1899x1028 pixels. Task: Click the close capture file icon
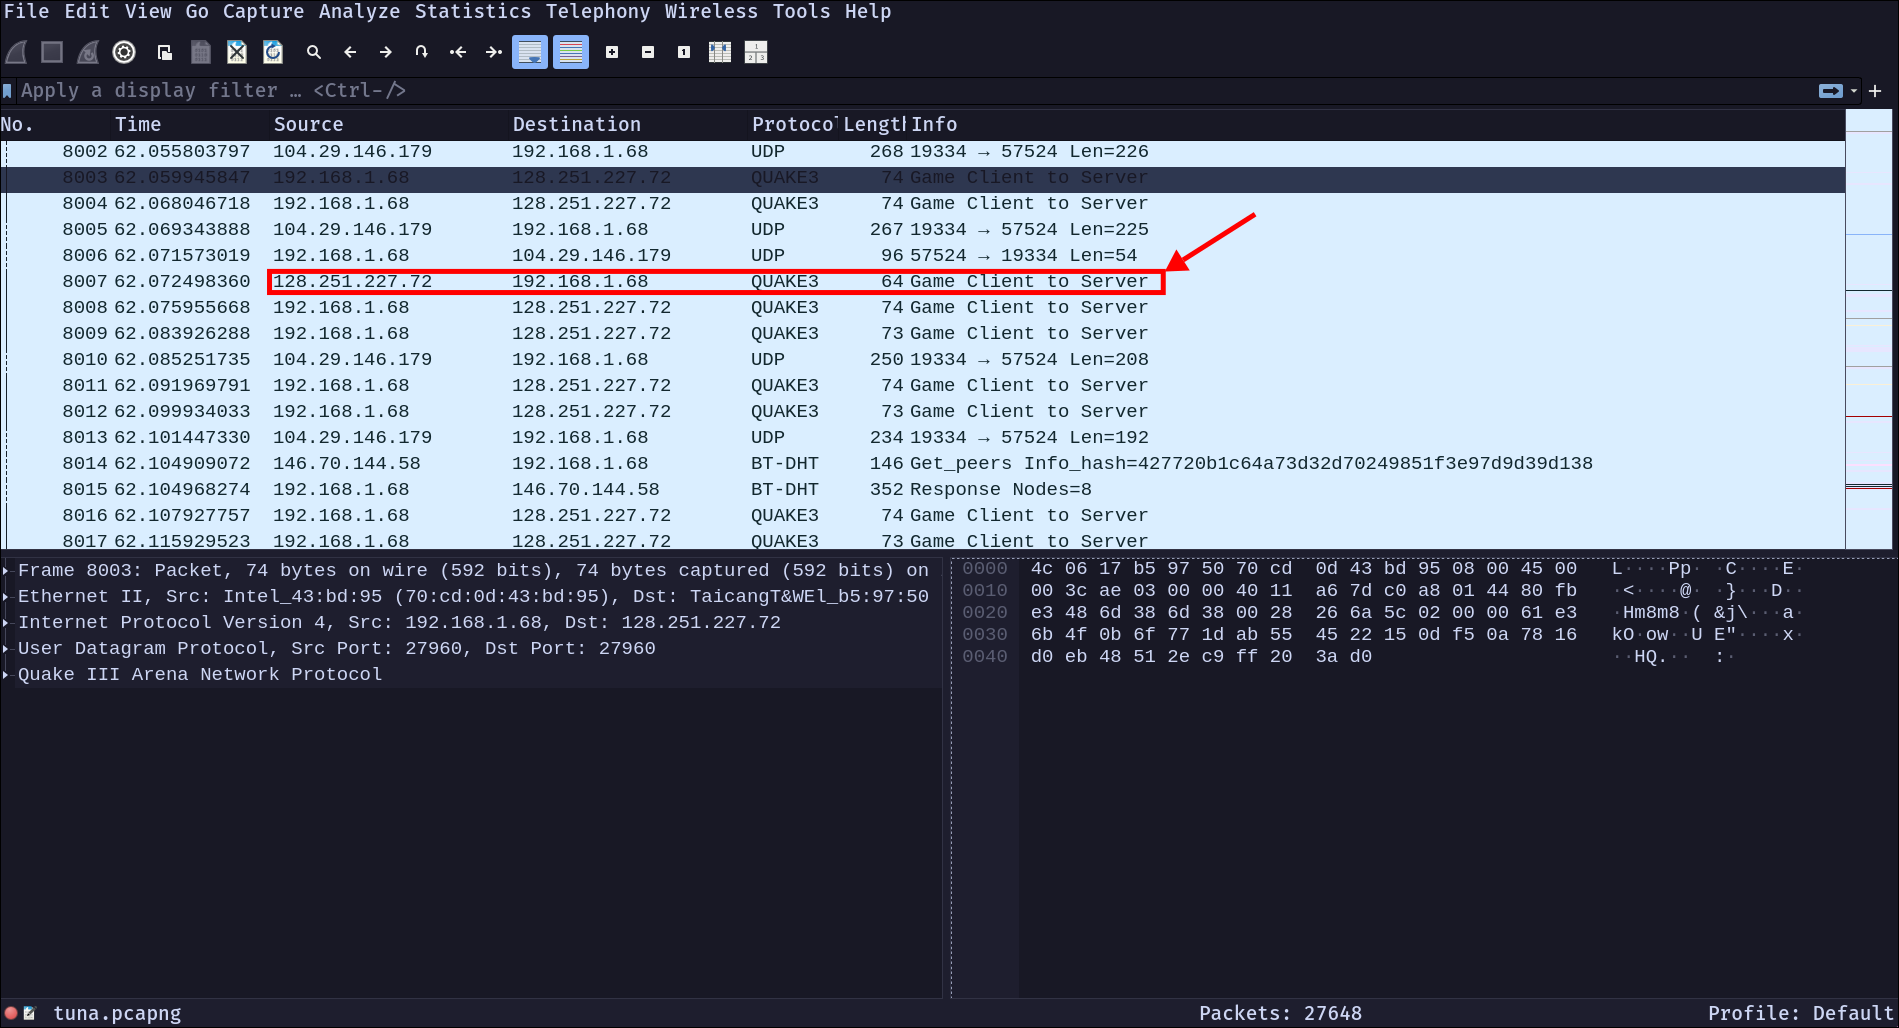tap(237, 52)
